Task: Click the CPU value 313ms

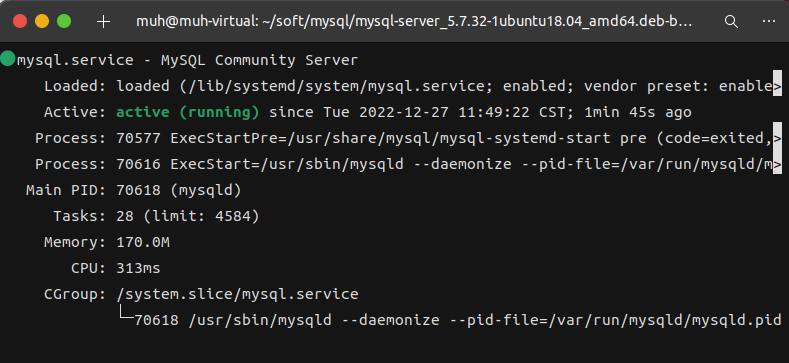Action: (x=138, y=268)
